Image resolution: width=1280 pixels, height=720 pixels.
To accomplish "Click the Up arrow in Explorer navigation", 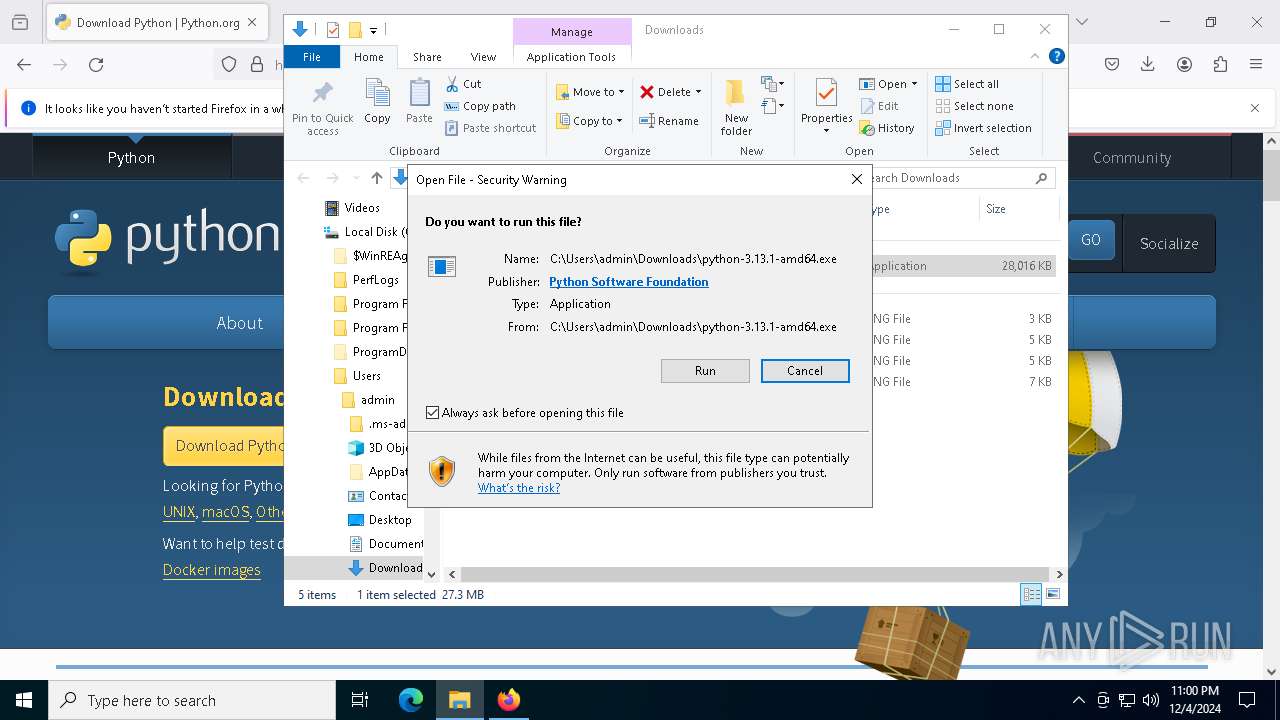I will pyautogui.click(x=376, y=178).
